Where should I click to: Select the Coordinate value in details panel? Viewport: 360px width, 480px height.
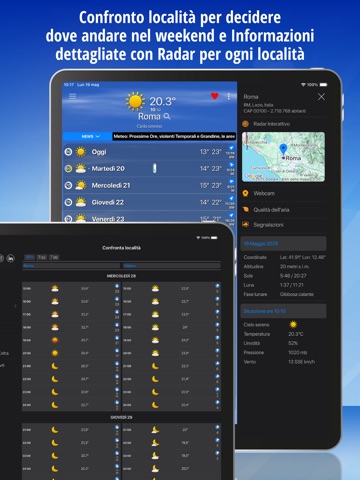[303, 257]
